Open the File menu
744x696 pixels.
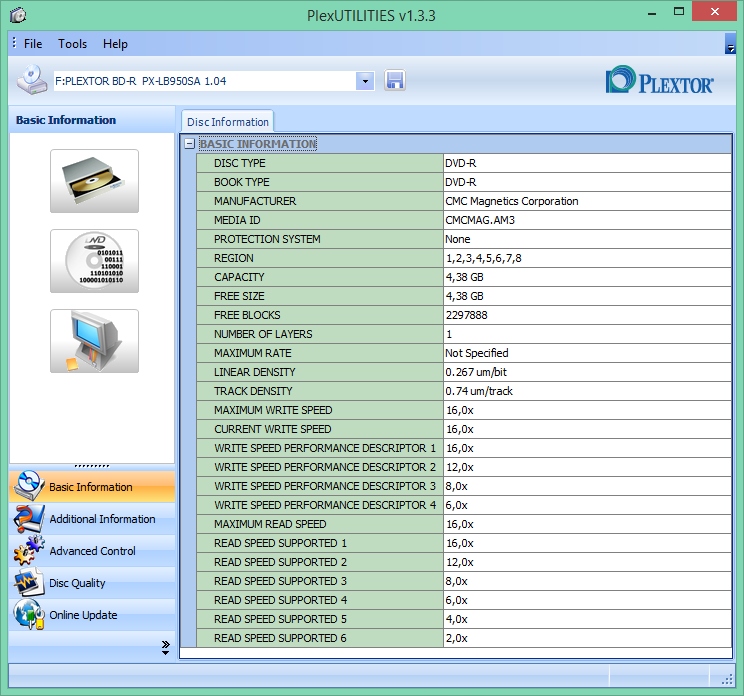[33, 44]
